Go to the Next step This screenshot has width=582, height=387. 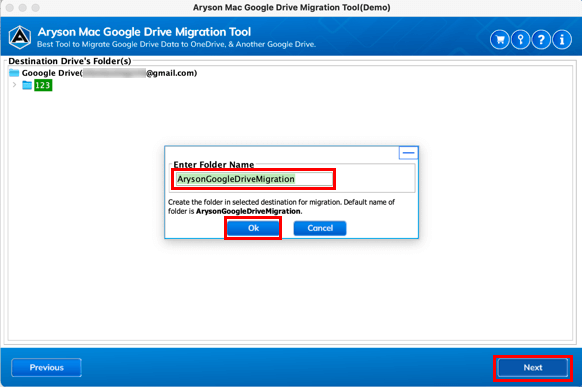click(x=533, y=368)
